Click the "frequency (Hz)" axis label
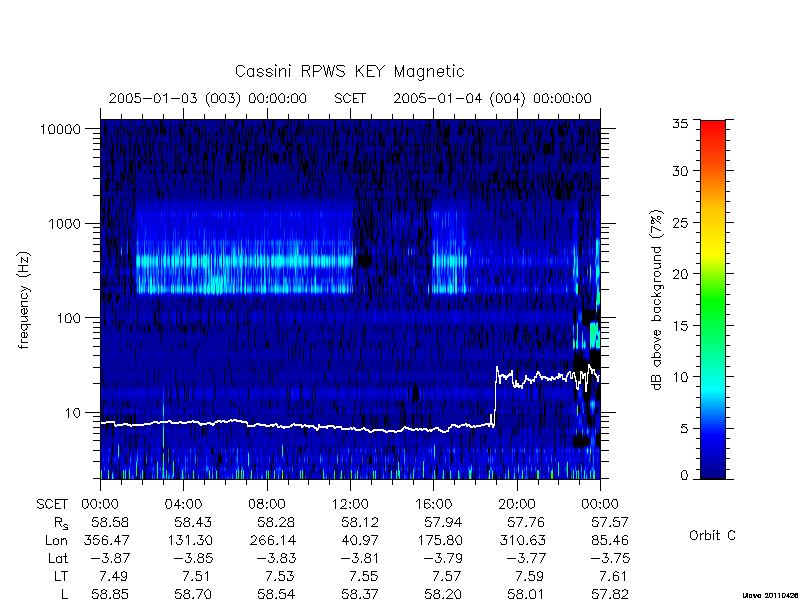Viewport: 800px width, 600px height. [x=23, y=300]
